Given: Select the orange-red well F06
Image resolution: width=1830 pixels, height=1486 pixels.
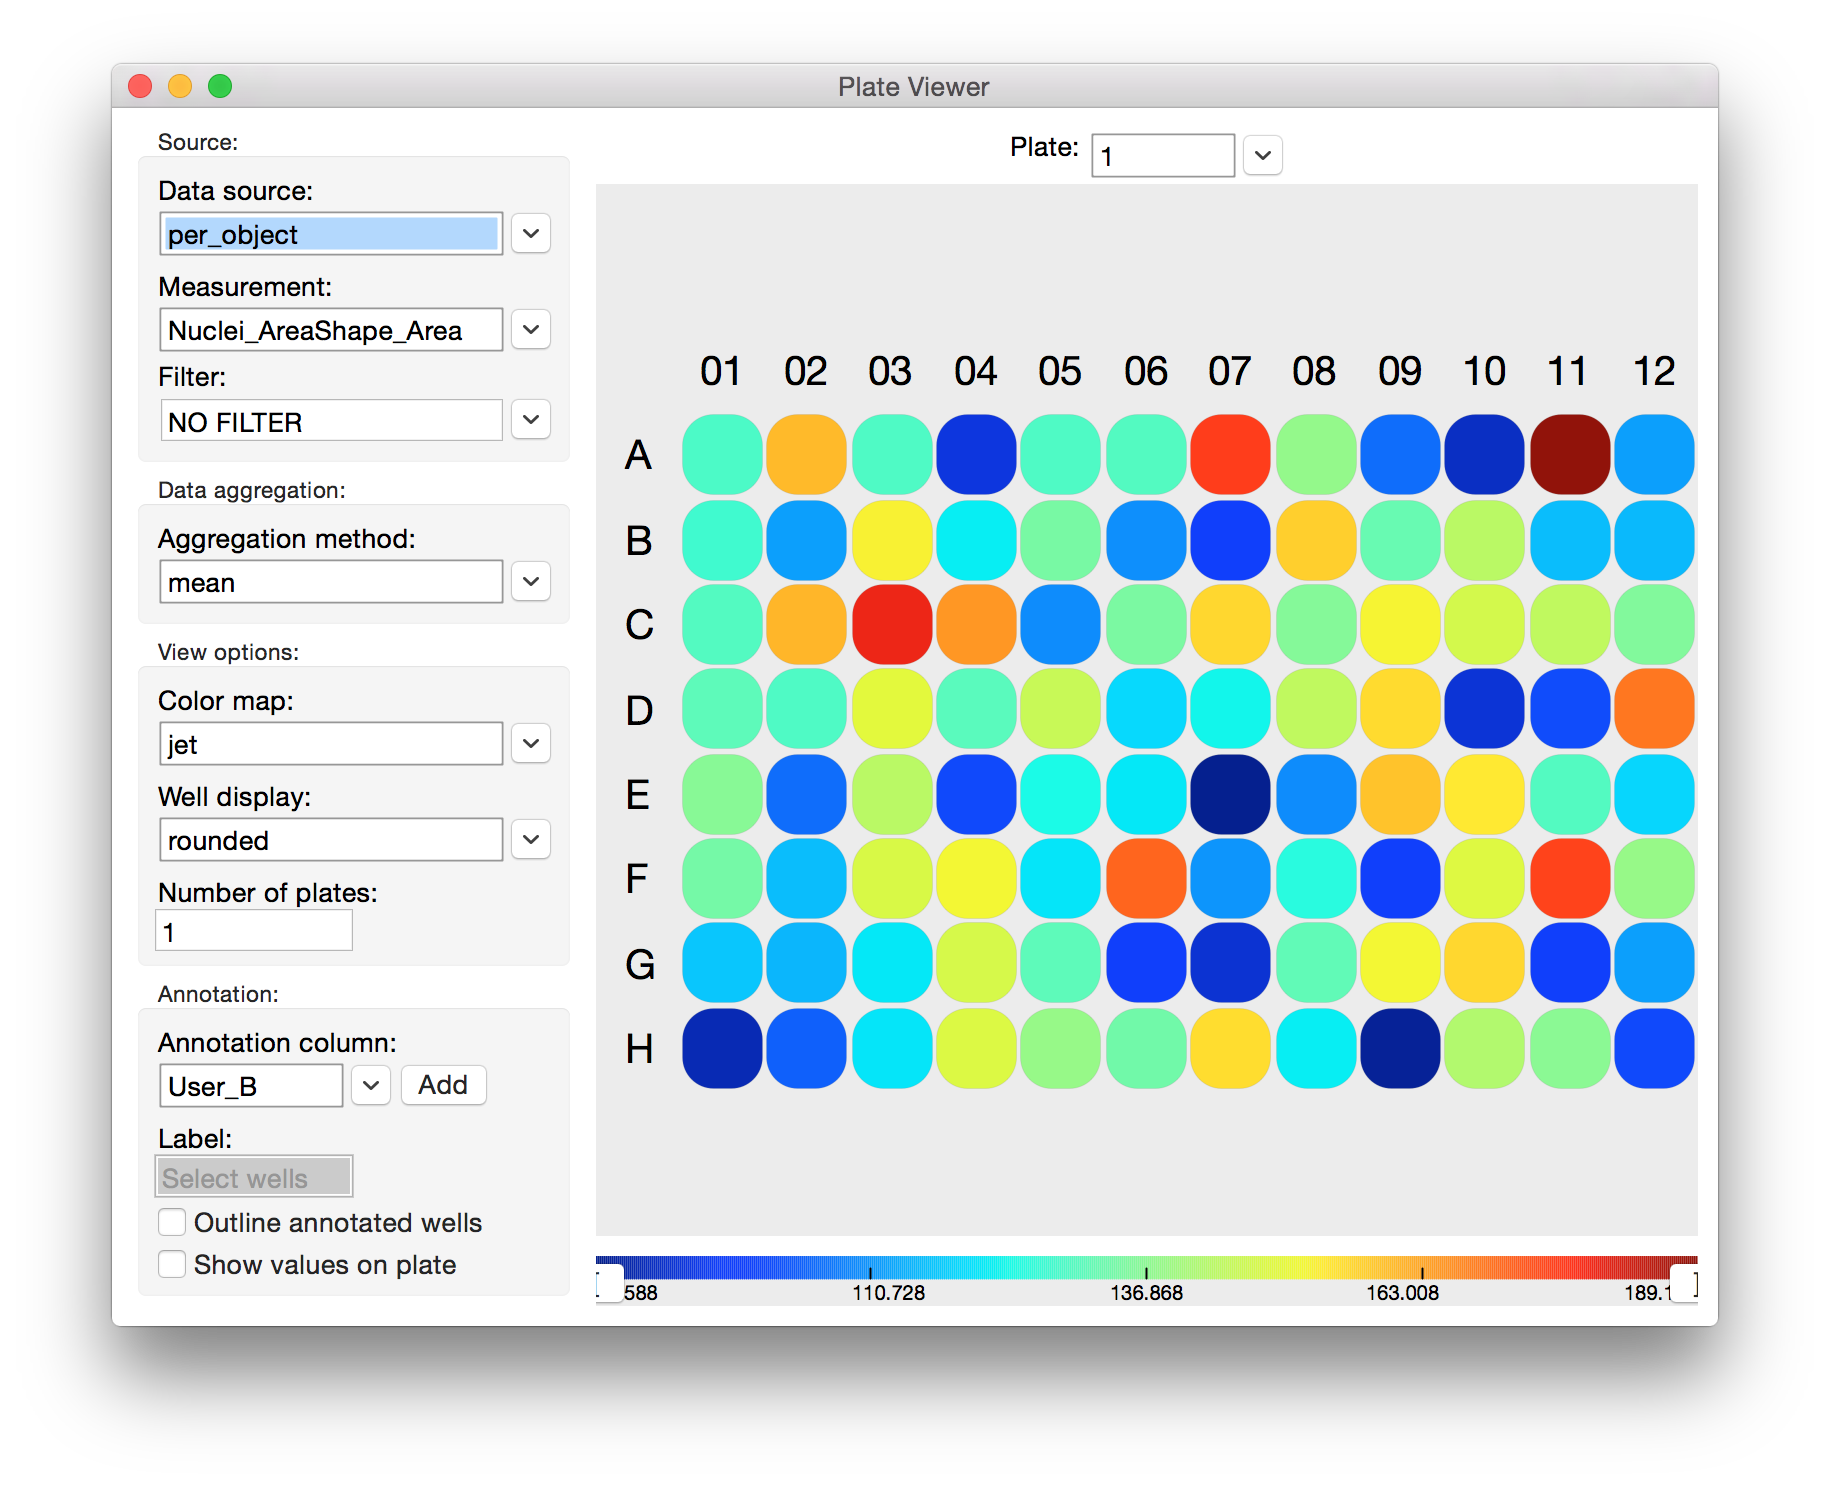Looking at the screenshot, I should click(x=1146, y=879).
